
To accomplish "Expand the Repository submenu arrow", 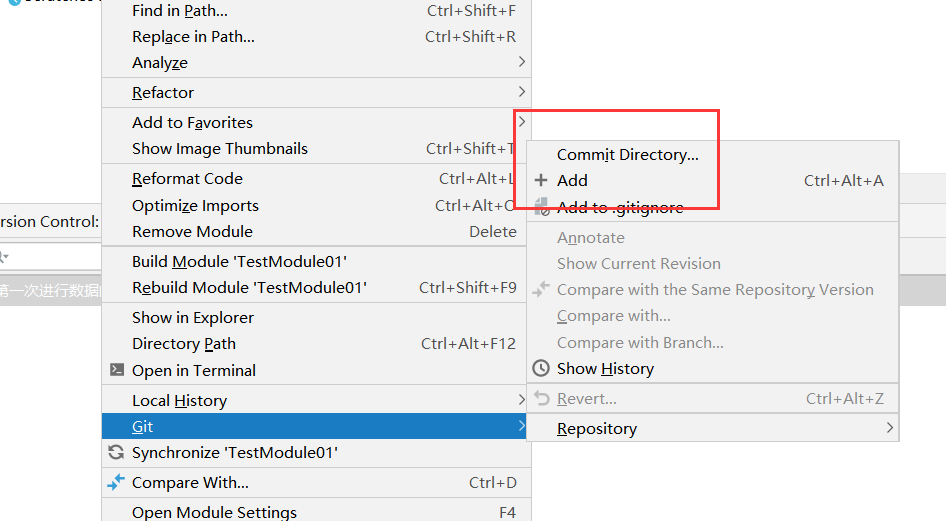I will click(890, 428).
